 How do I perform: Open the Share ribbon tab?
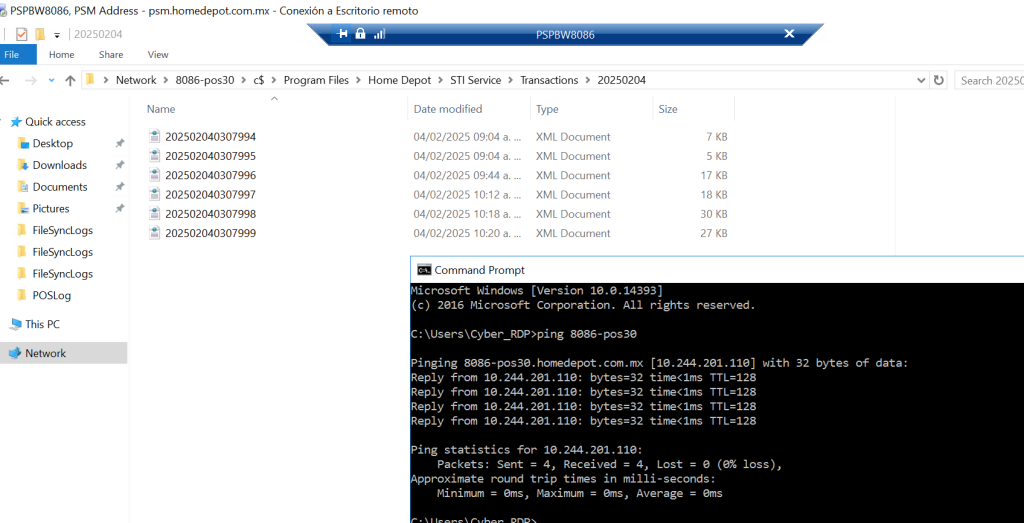(111, 55)
